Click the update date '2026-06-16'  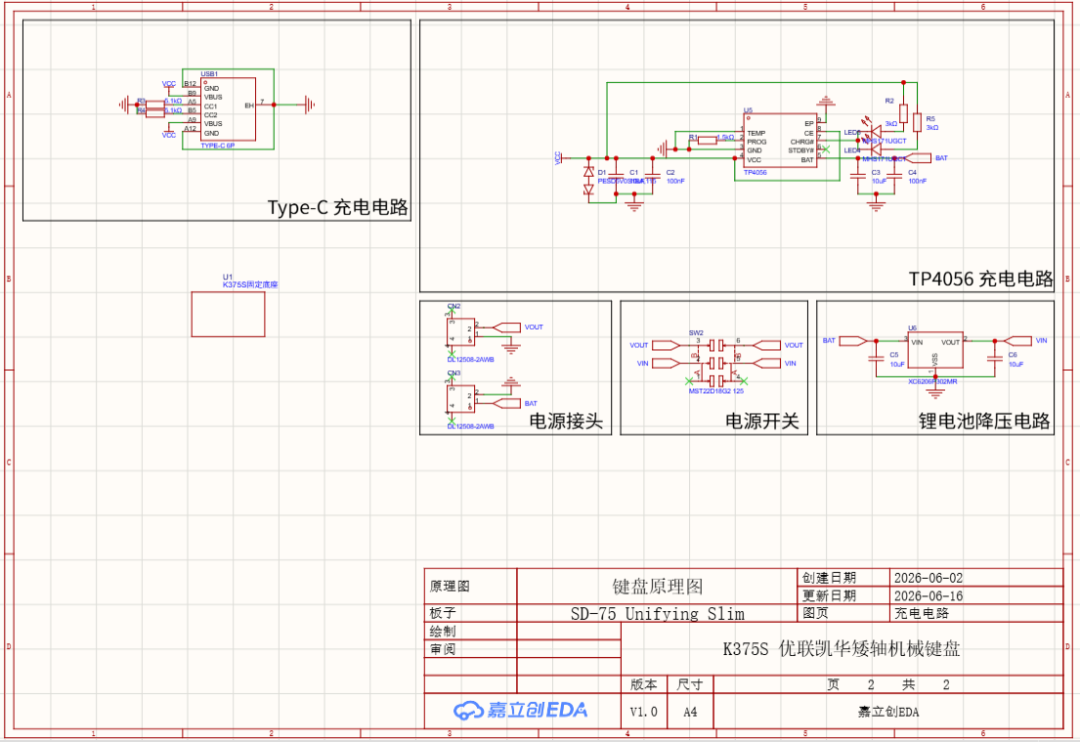928,596
